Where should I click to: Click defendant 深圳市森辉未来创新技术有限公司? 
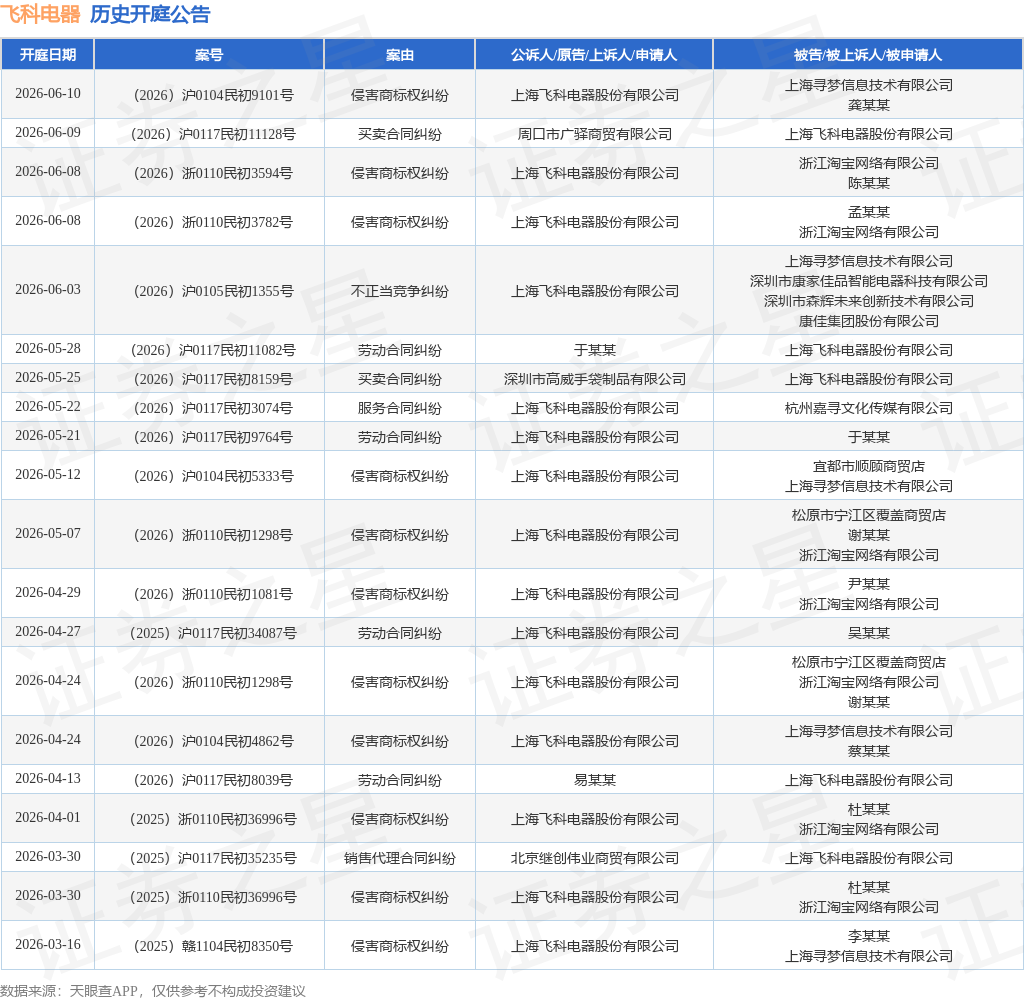pos(869,301)
